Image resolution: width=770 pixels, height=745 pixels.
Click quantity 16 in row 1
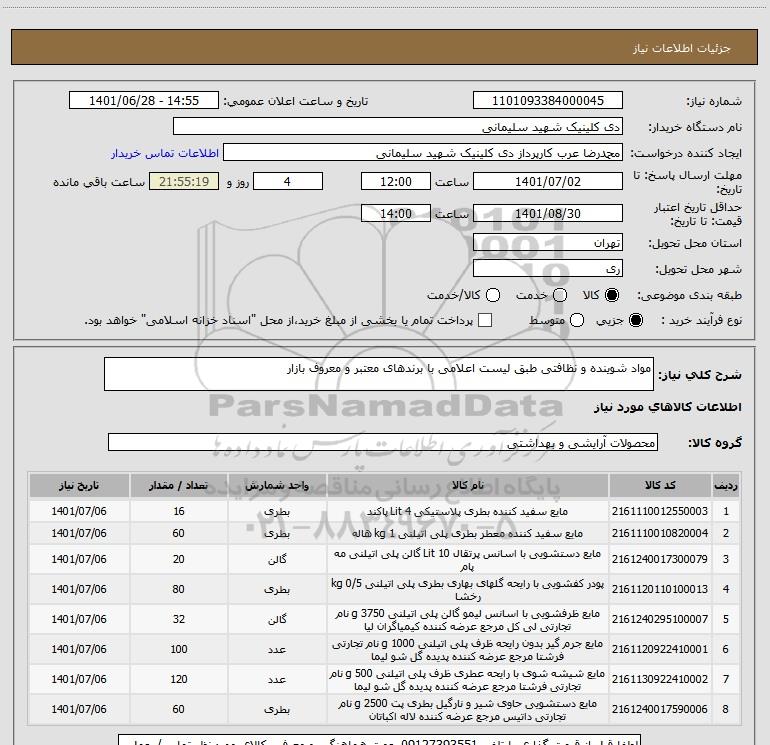click(179, 511)
